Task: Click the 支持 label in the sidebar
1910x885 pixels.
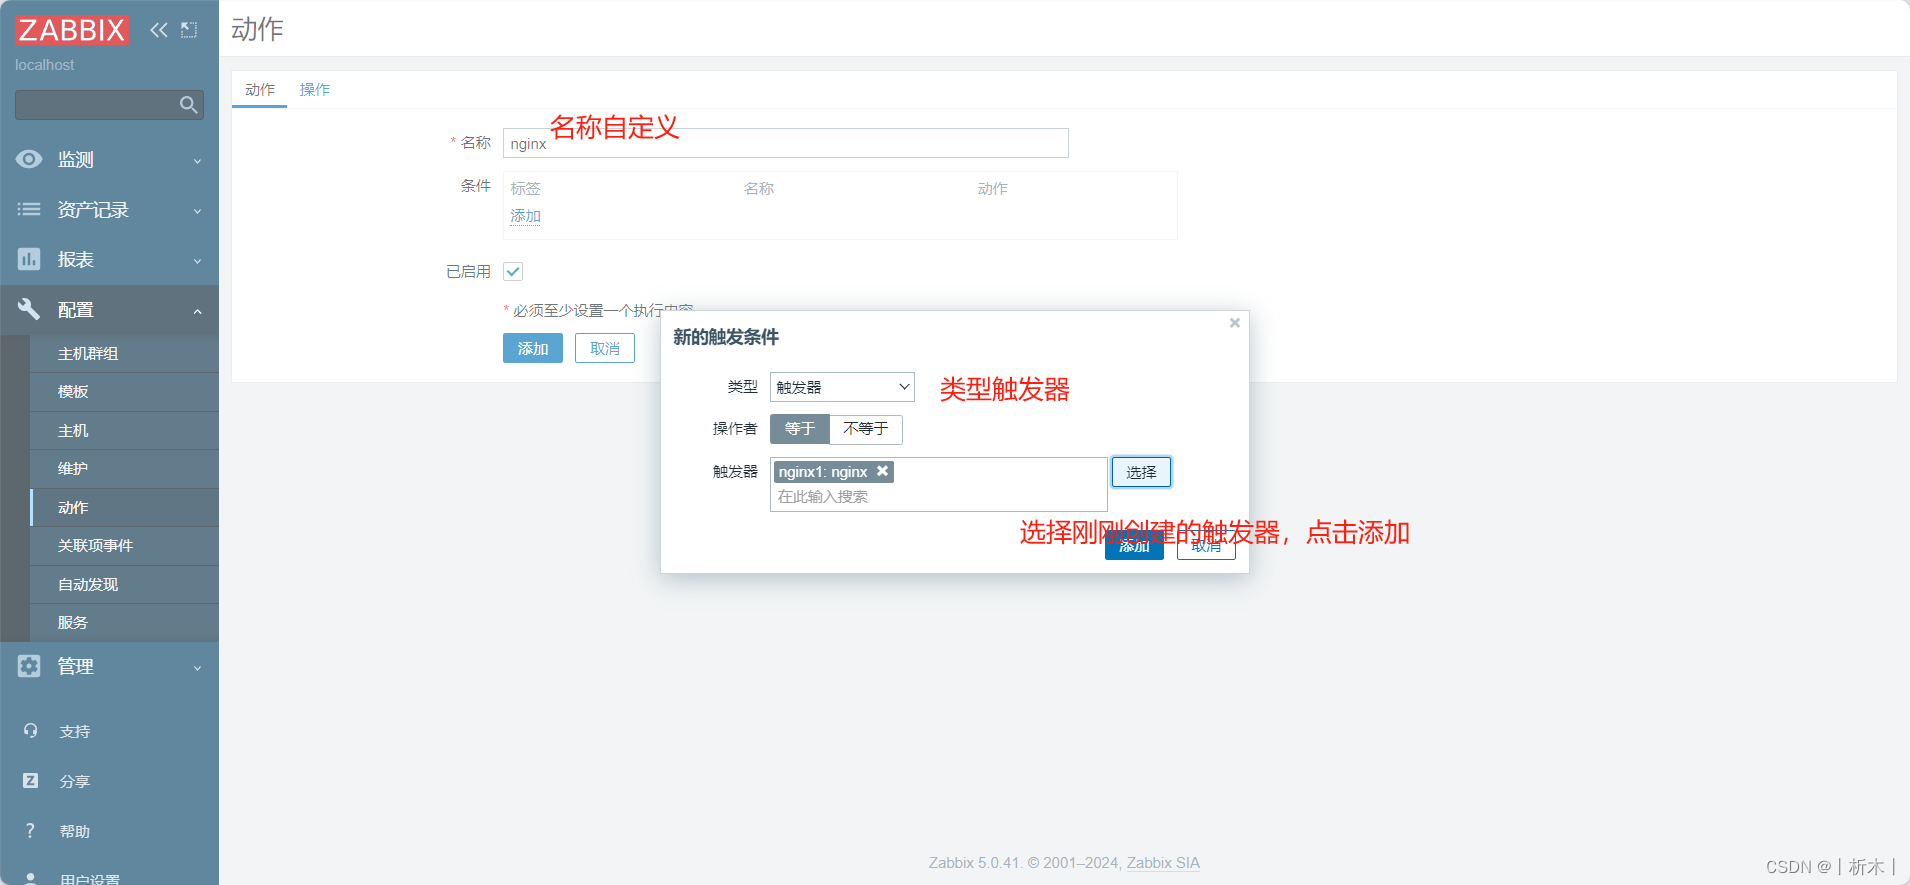Action: click(x=75, y=732)
